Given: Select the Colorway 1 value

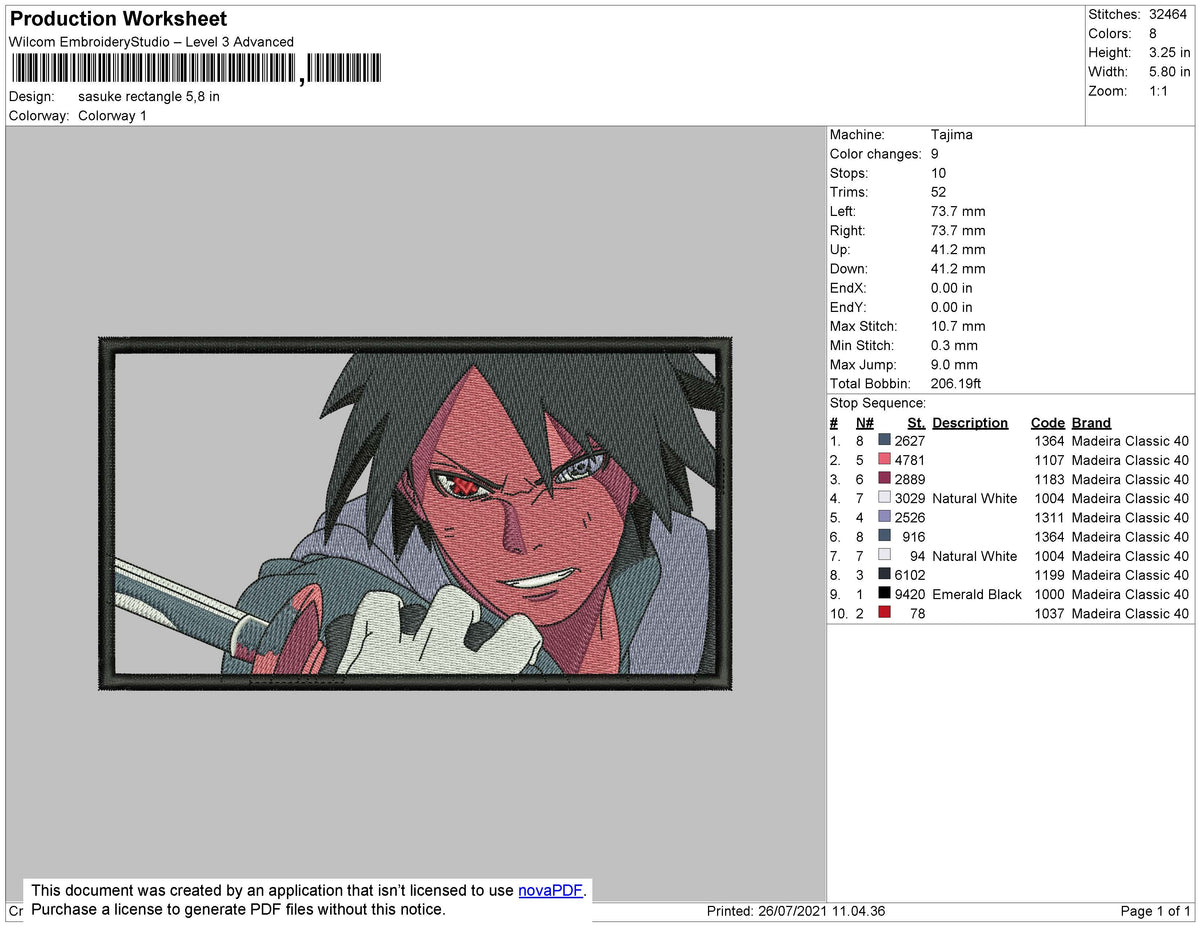Looking at the screenshot, I should [x=112, y=115].
